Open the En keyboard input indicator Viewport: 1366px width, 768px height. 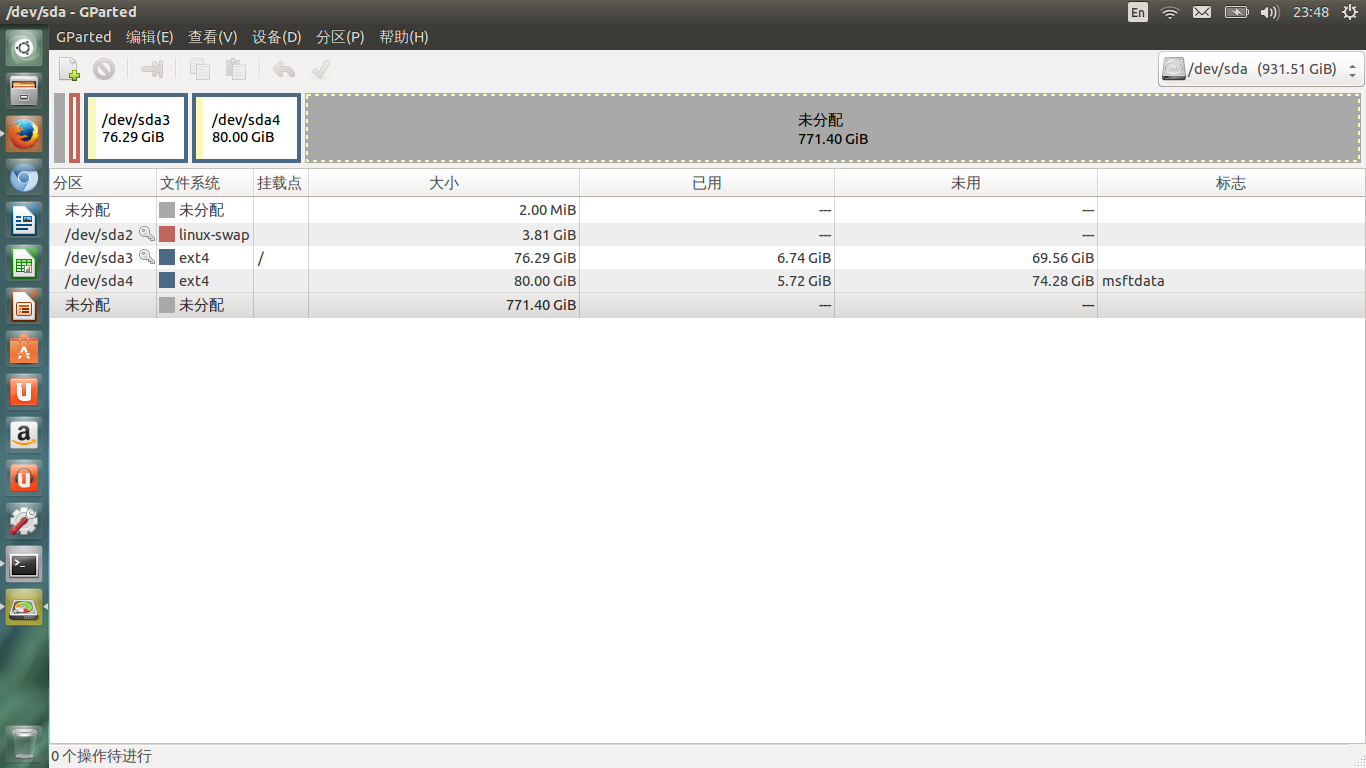point(1138,12)
